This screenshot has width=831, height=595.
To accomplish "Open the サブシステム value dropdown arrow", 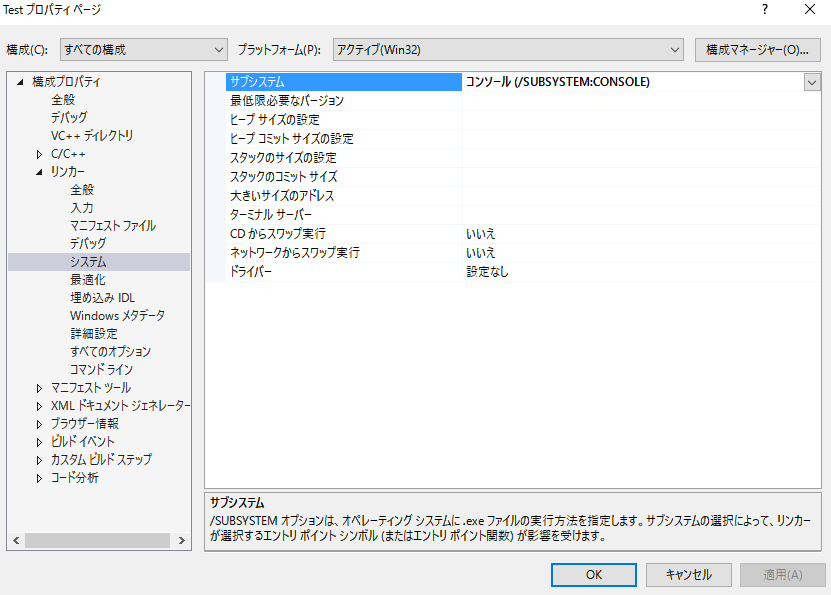I will point(811,82).
